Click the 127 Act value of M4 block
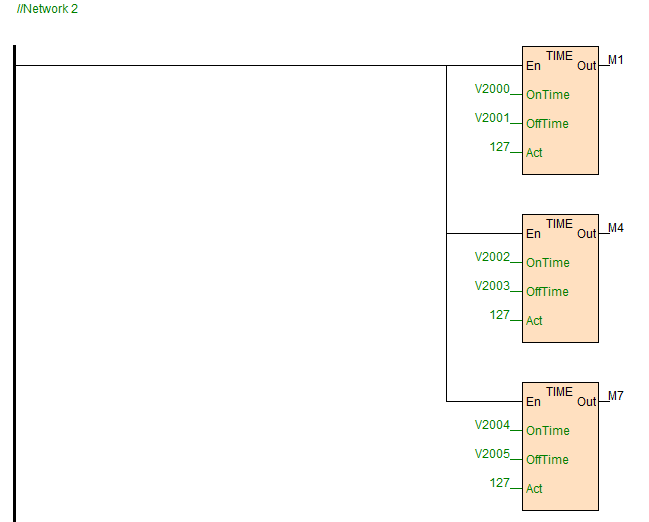Image resolution: width=649 pixels, height=522 pixels. 500,315
